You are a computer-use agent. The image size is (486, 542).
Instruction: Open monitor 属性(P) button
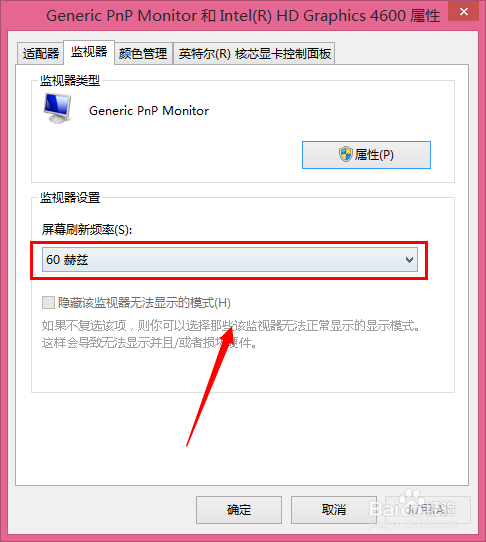point(366,155)
